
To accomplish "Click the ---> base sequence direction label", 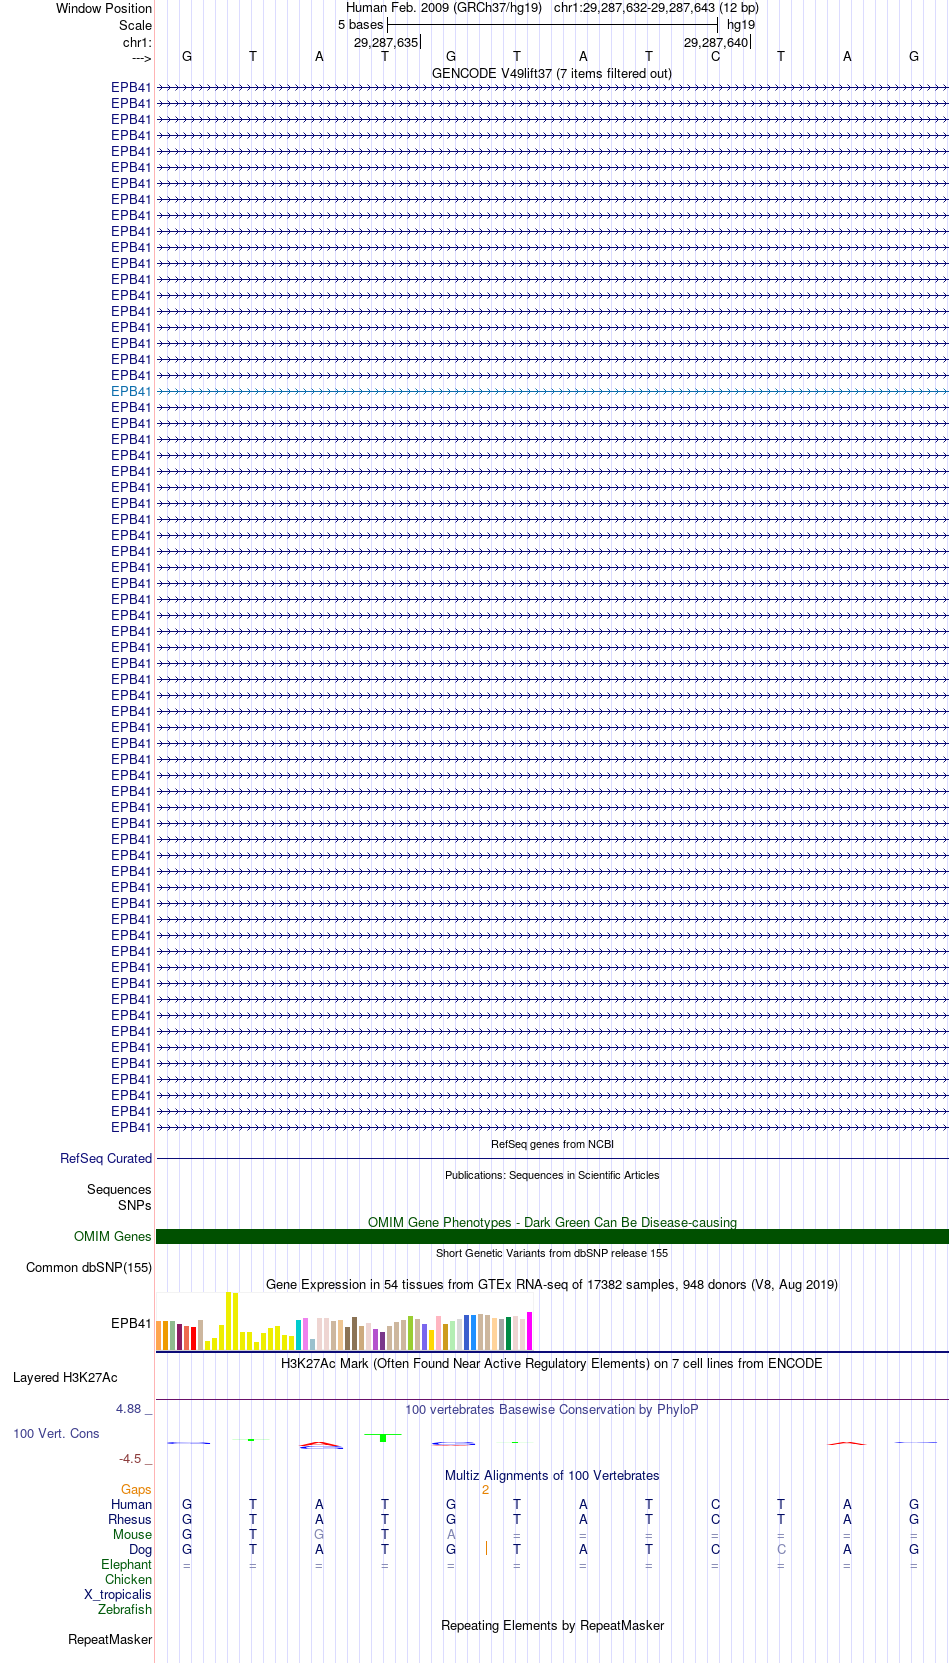I will coord(141,57).
